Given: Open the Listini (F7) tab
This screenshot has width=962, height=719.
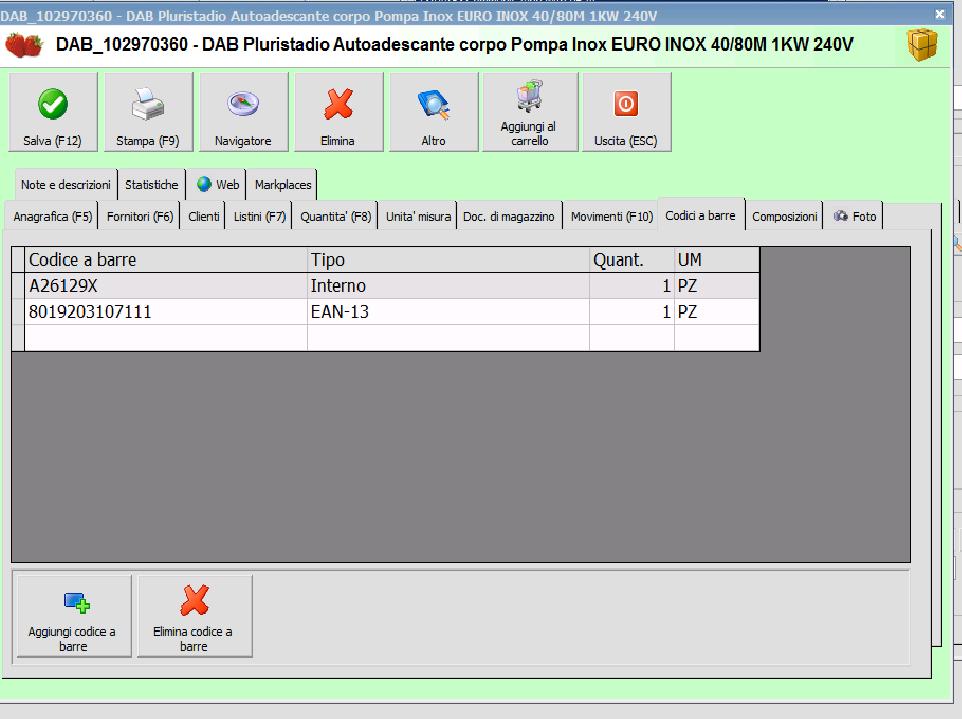Looking at the screenshot, I should (x=260, y=217).
